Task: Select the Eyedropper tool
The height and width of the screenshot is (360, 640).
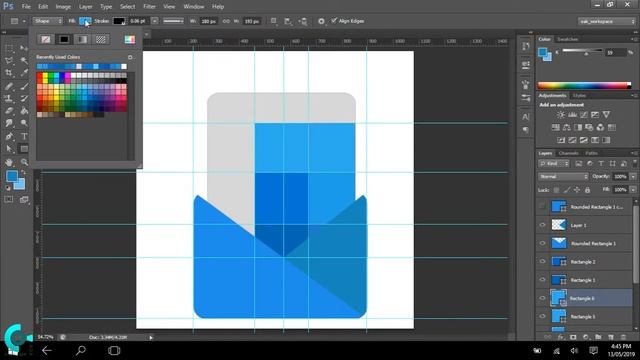Action: coord(24,73)
